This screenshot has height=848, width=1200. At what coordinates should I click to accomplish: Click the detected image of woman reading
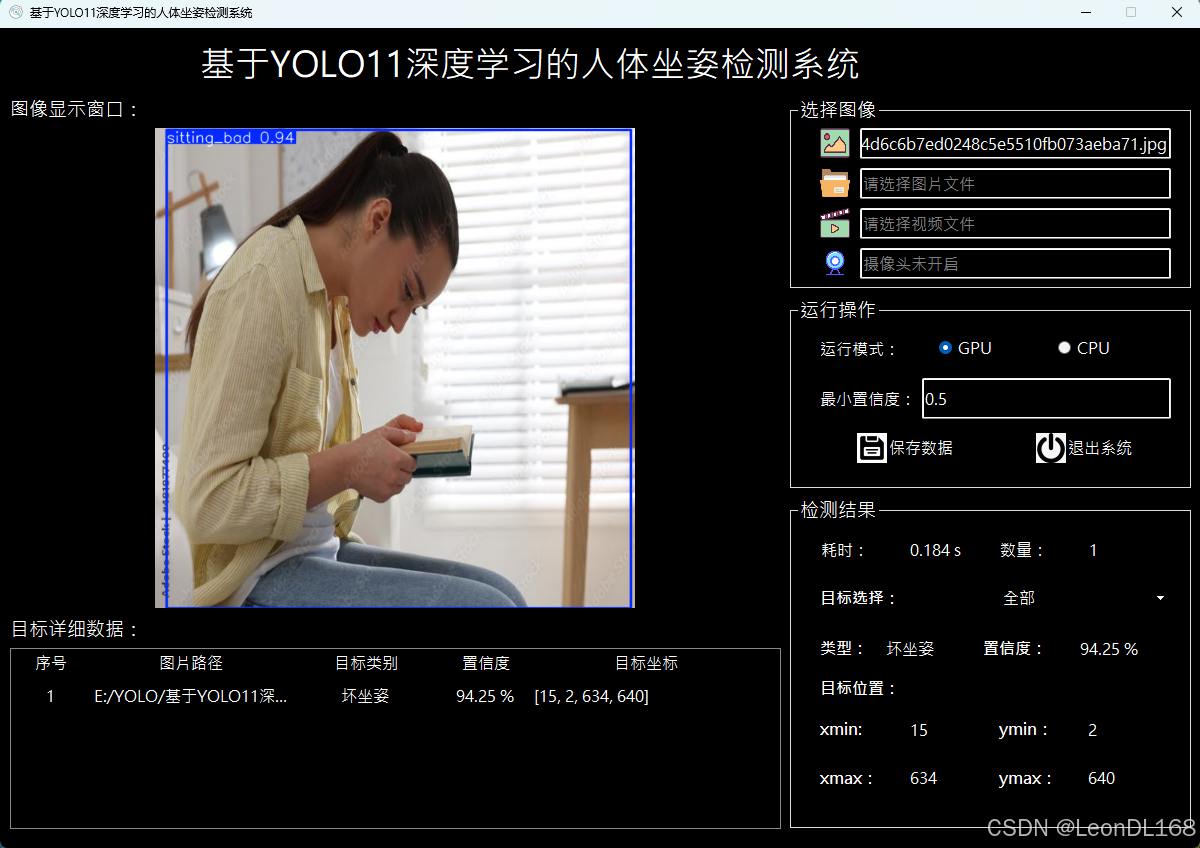(395, 368)
